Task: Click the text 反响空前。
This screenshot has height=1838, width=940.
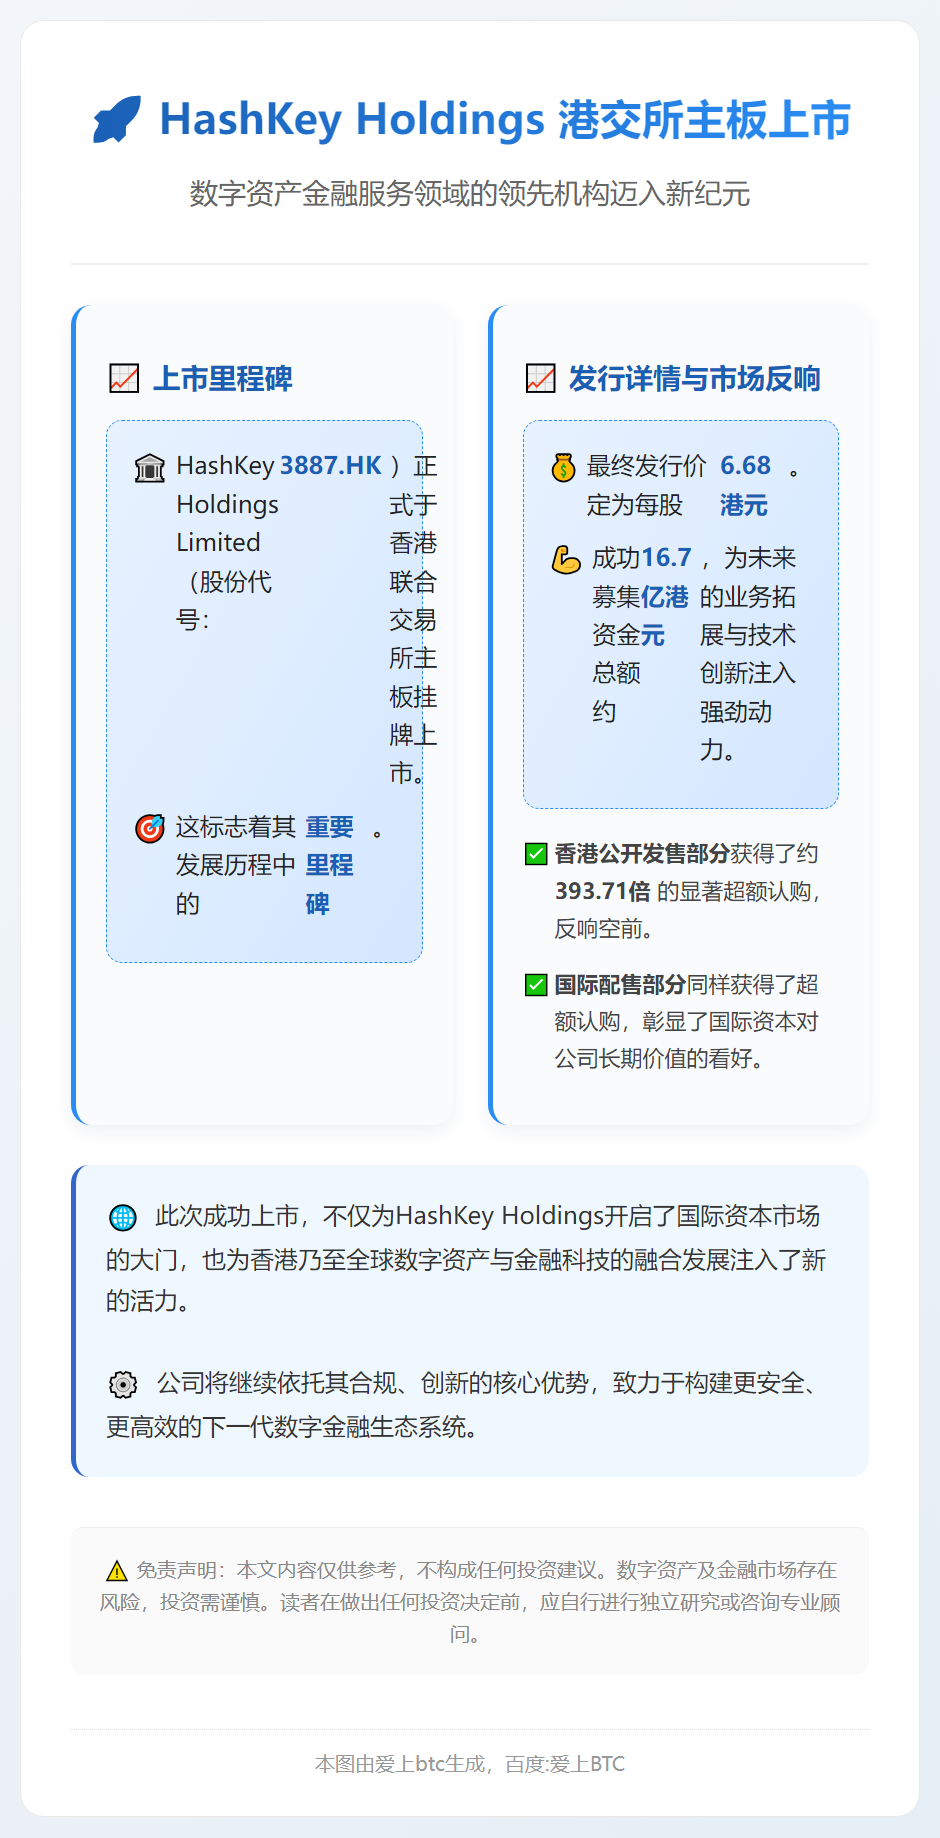Action: [x=605, y=929]
